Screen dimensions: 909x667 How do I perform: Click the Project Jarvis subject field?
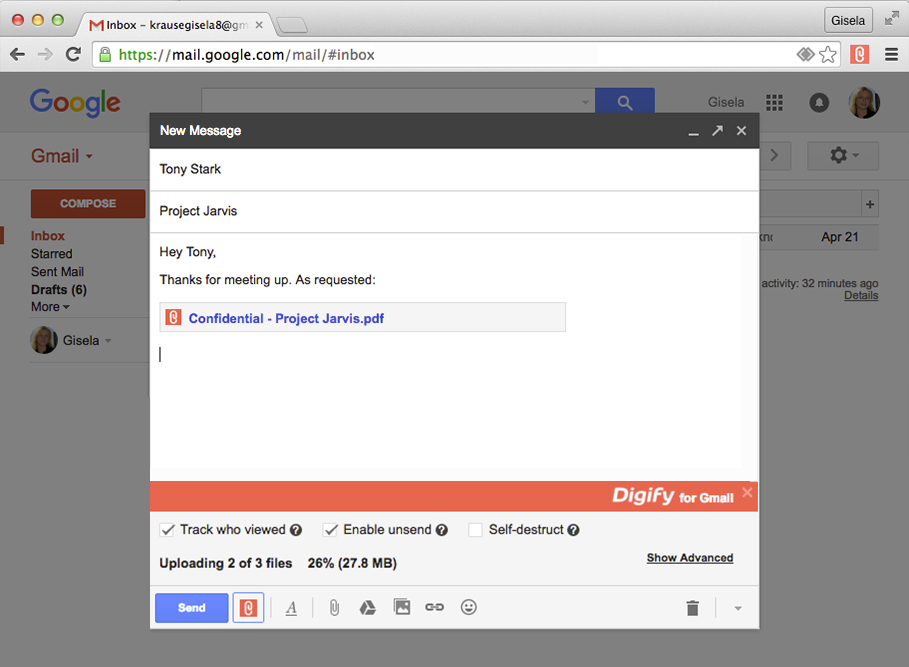(x=454, y=211)
